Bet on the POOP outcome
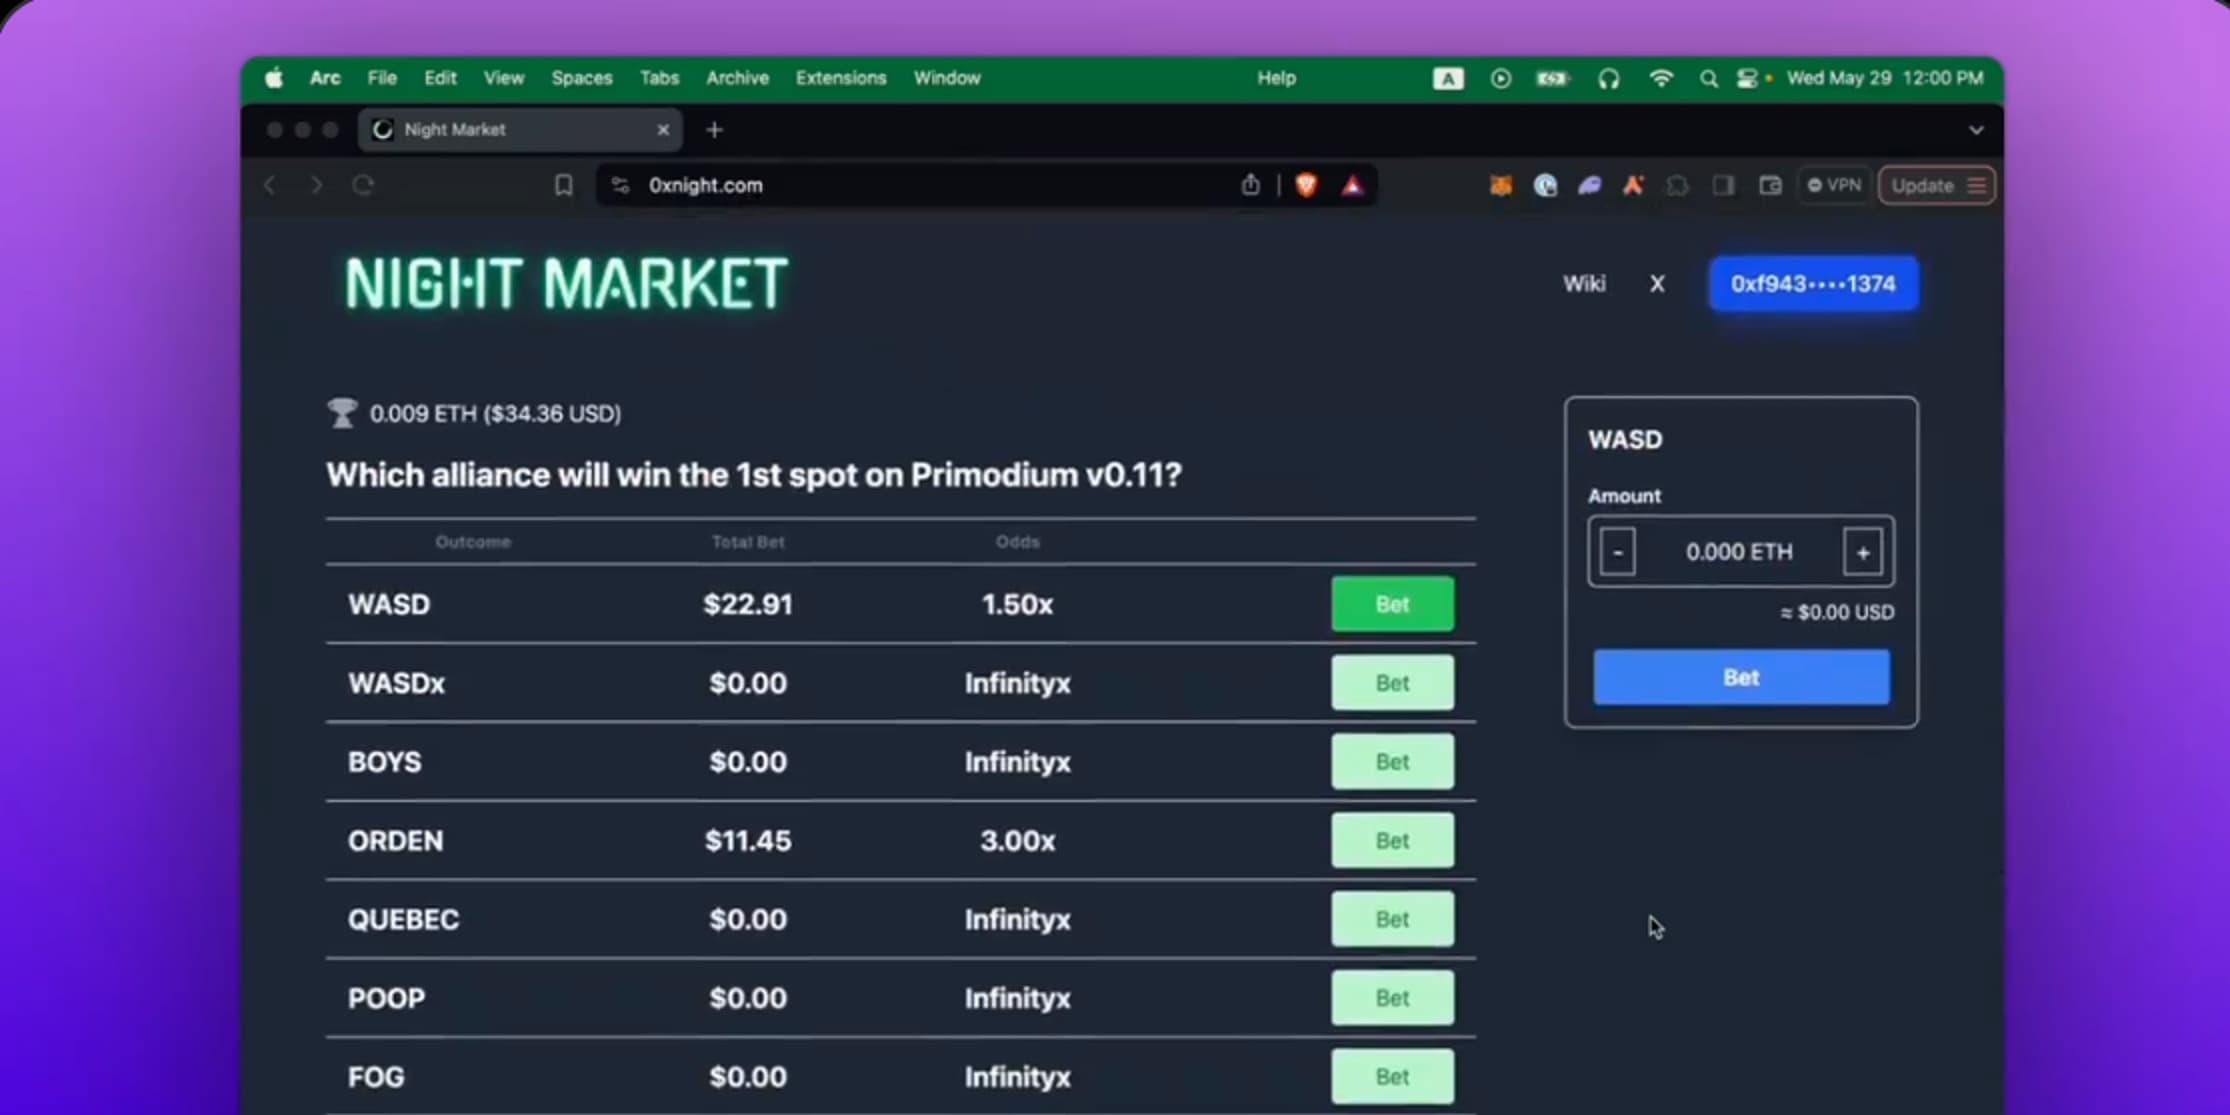Viewport: 2230px width, 1115px height. [x=1392, y=998]
